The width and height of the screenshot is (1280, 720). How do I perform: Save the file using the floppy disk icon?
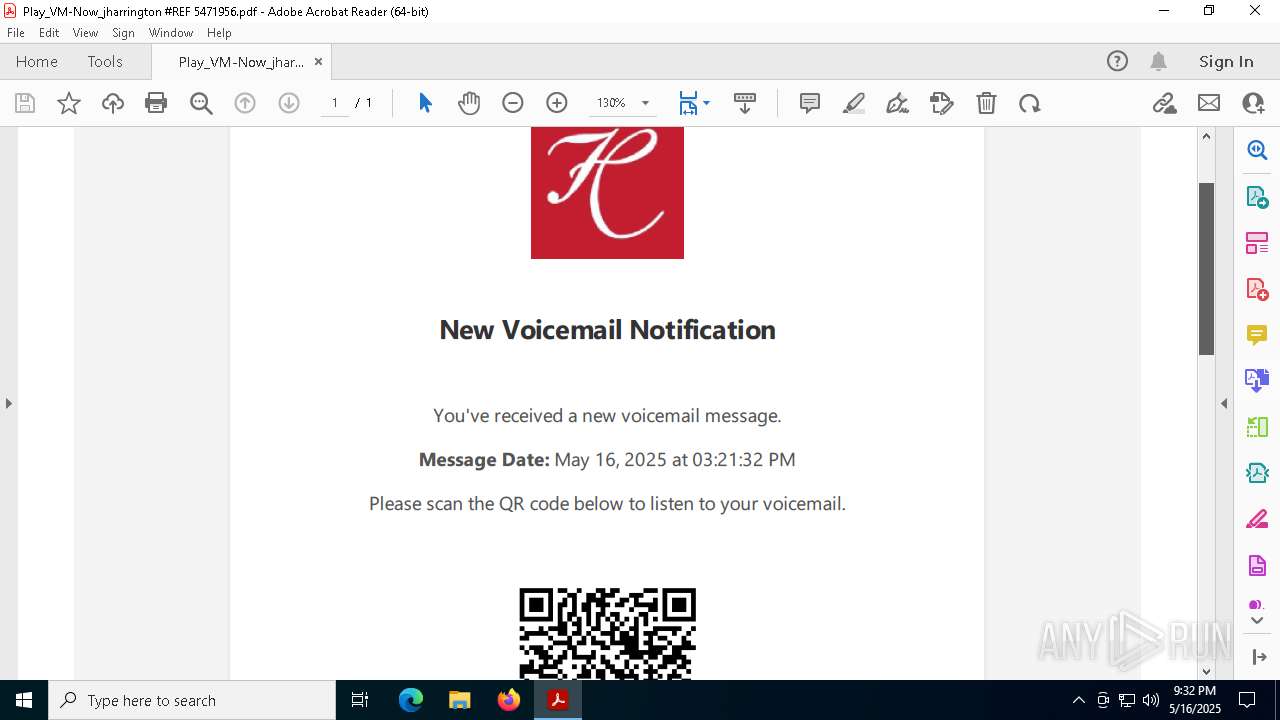click(25, 103)
